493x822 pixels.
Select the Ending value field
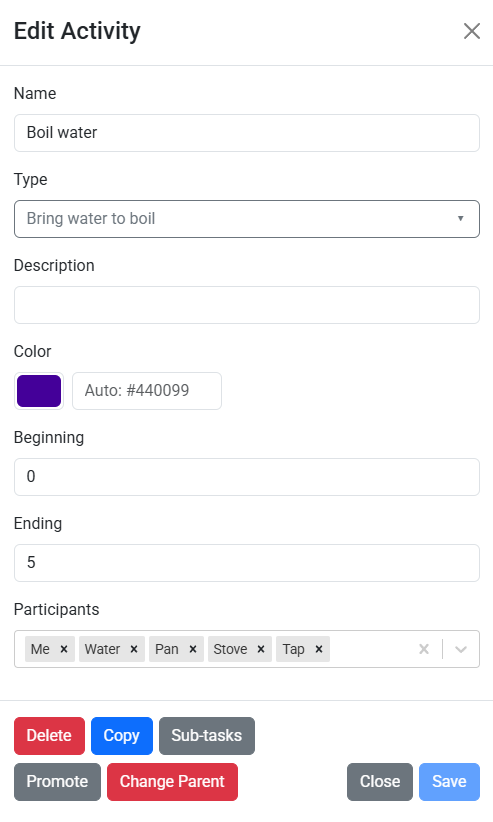[x=246, y=563]
